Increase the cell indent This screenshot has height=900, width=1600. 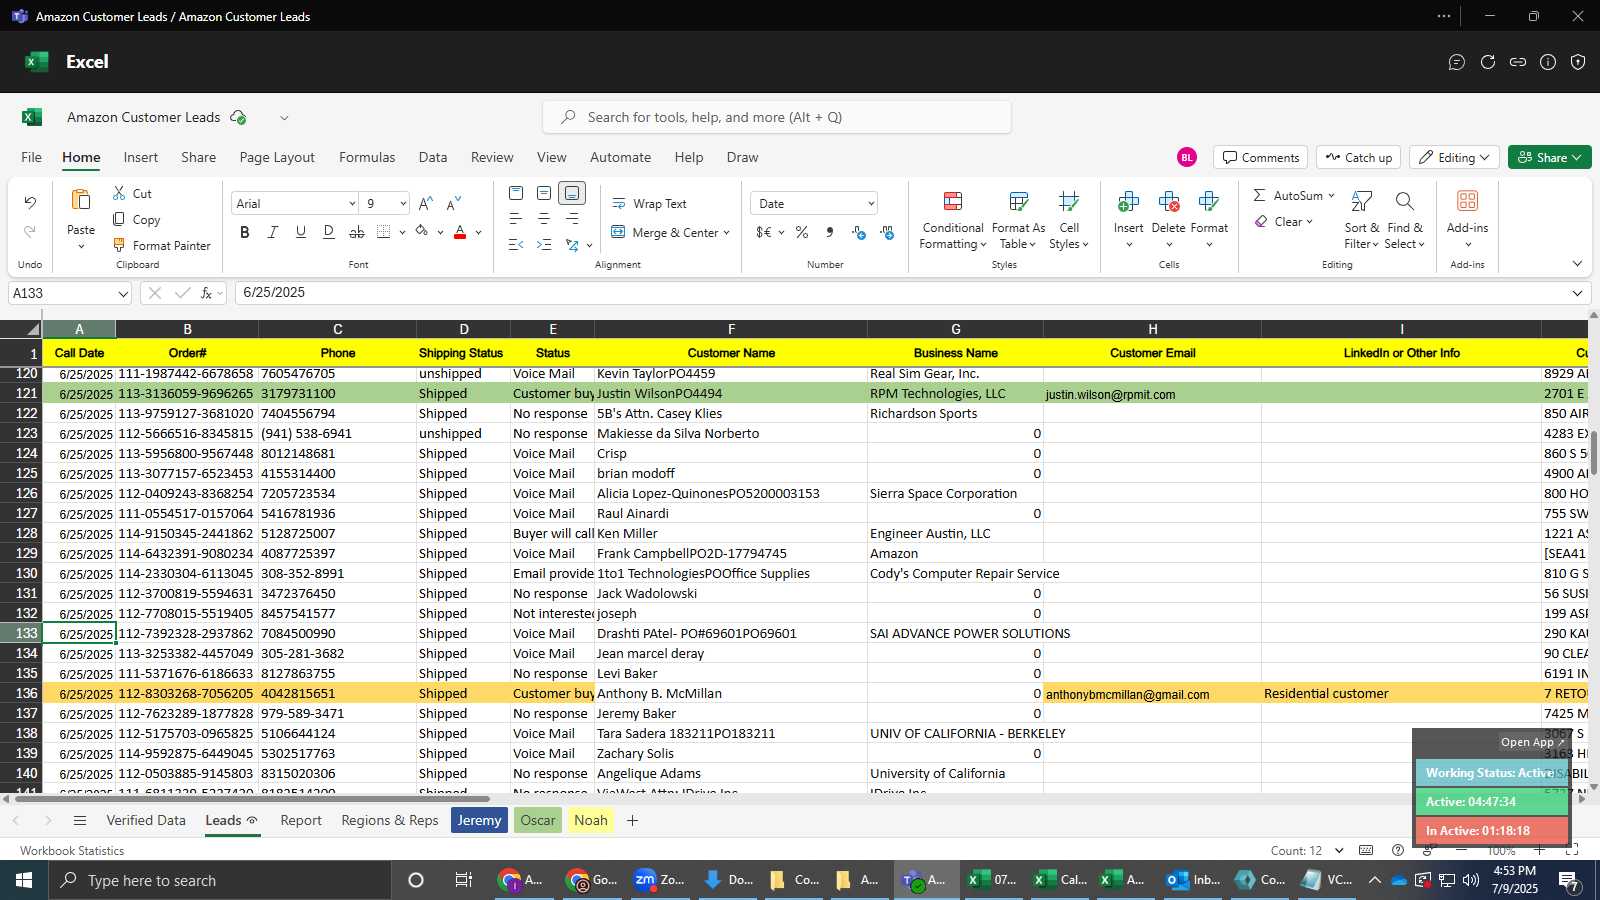click(x=544, y=245)
